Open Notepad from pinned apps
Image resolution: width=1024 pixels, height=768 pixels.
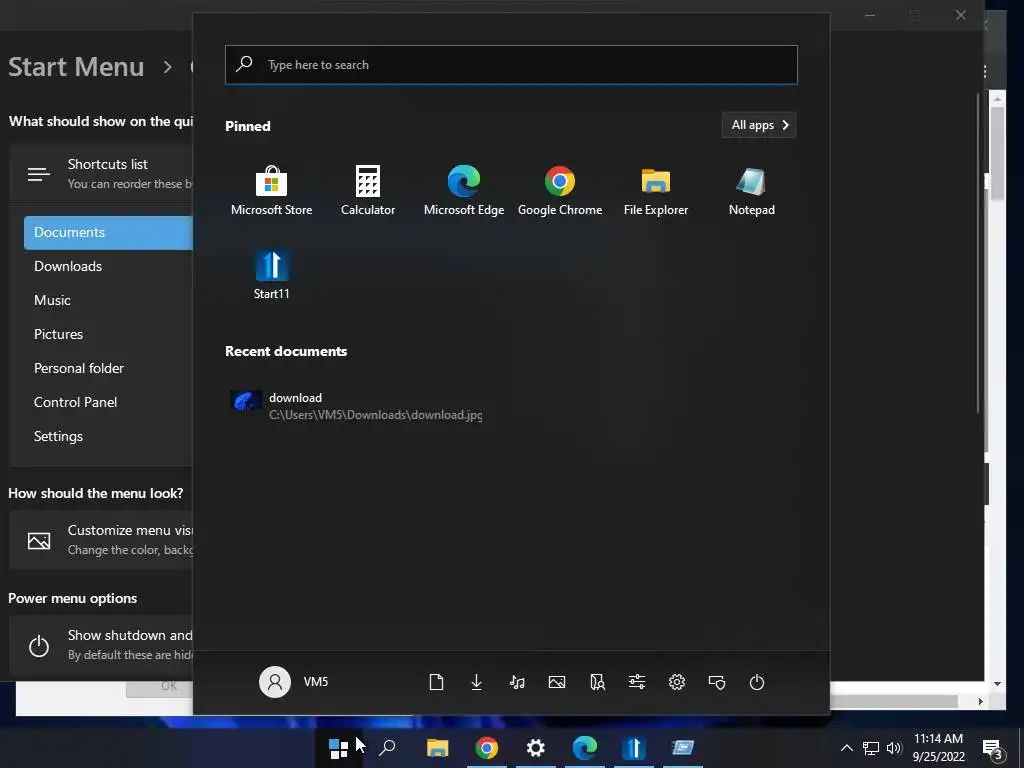(x=752, y=190)
